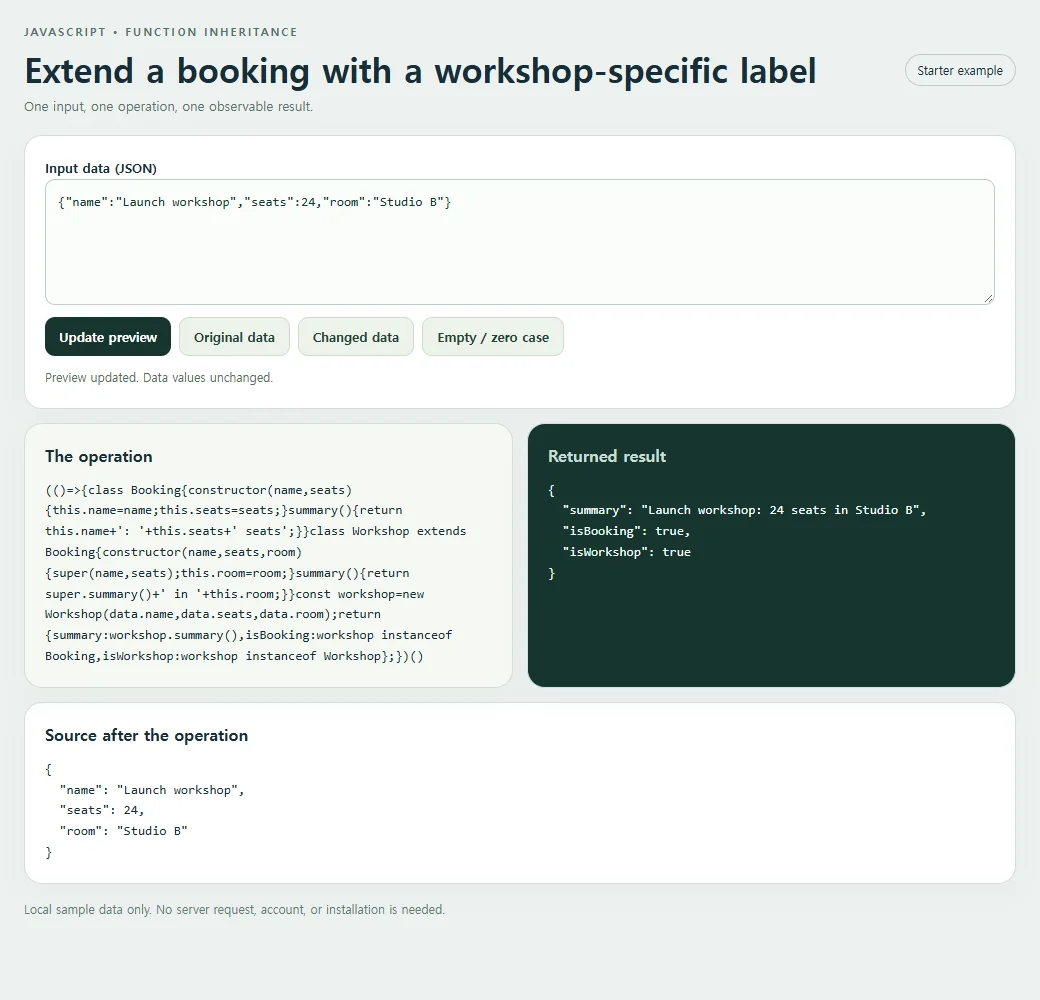This screenshot has height=1000, width=1040.
Task: Click the "isBooking": true line
Action: 627,531
